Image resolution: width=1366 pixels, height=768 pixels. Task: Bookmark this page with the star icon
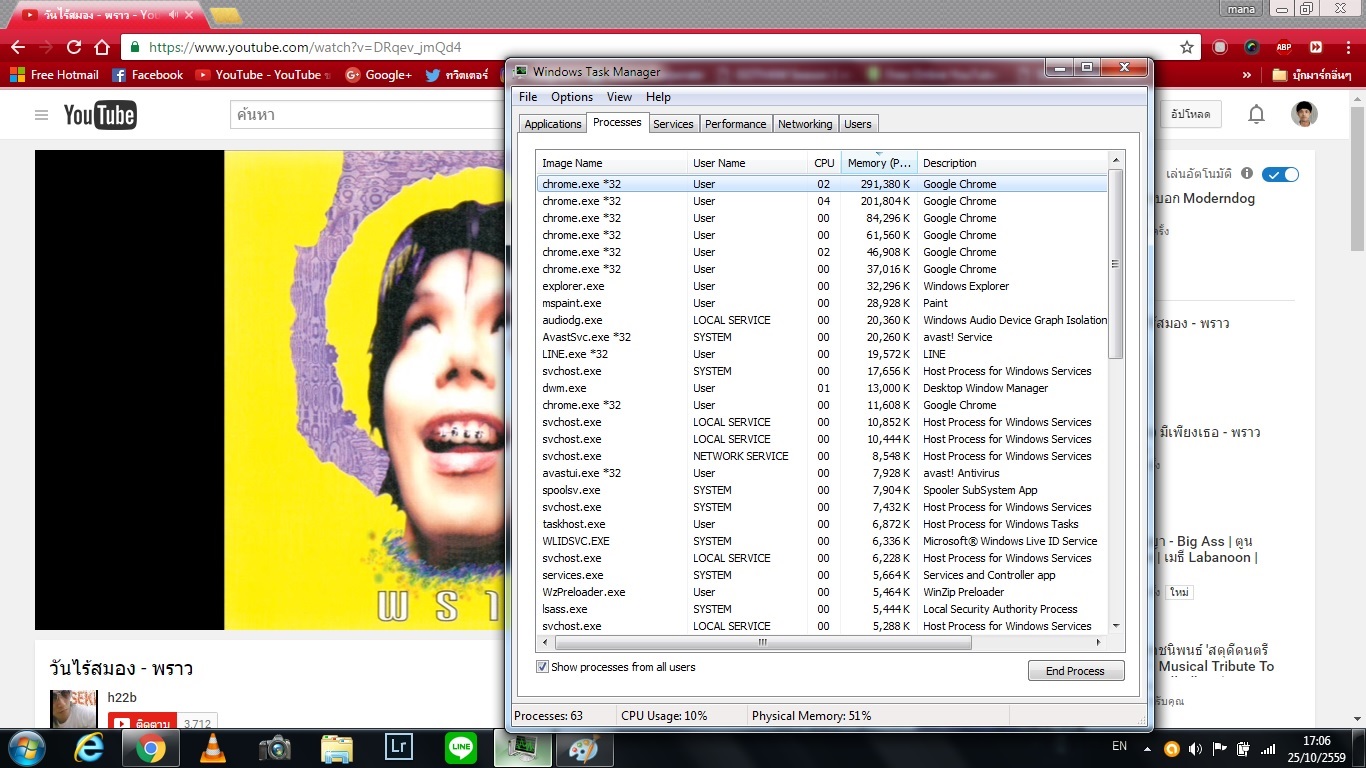click(x=1187, y=47)
